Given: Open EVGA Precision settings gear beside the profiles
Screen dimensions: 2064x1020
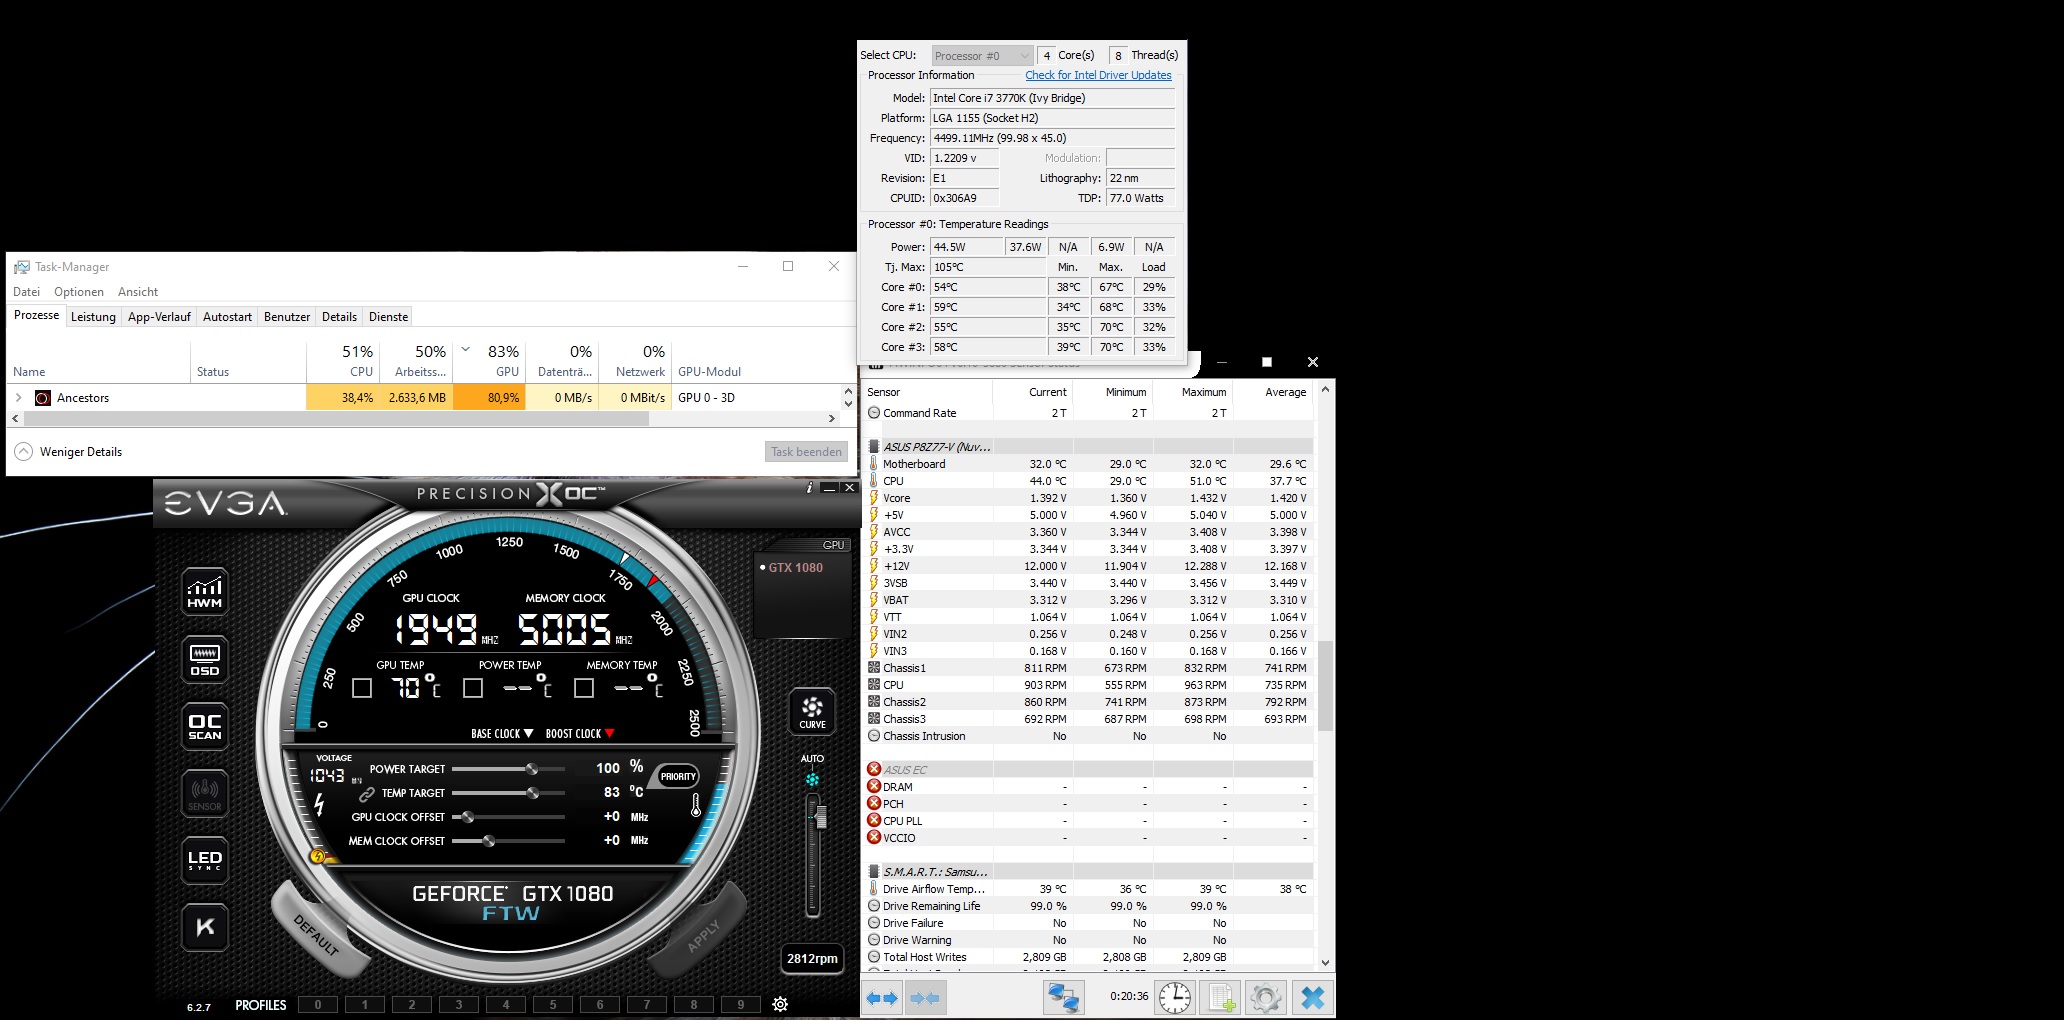Looking at the screenshot, I should pyautogui.click(x=780, y=1004).
